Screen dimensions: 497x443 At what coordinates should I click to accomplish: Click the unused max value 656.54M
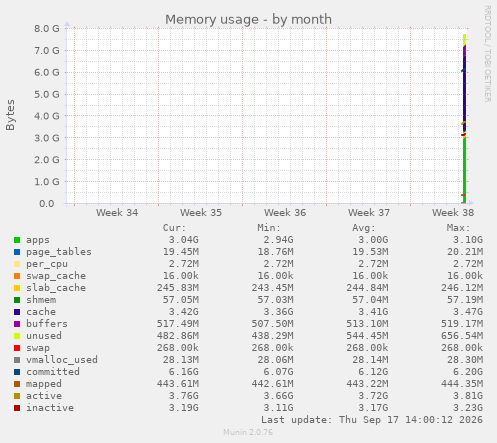(462, 336)
